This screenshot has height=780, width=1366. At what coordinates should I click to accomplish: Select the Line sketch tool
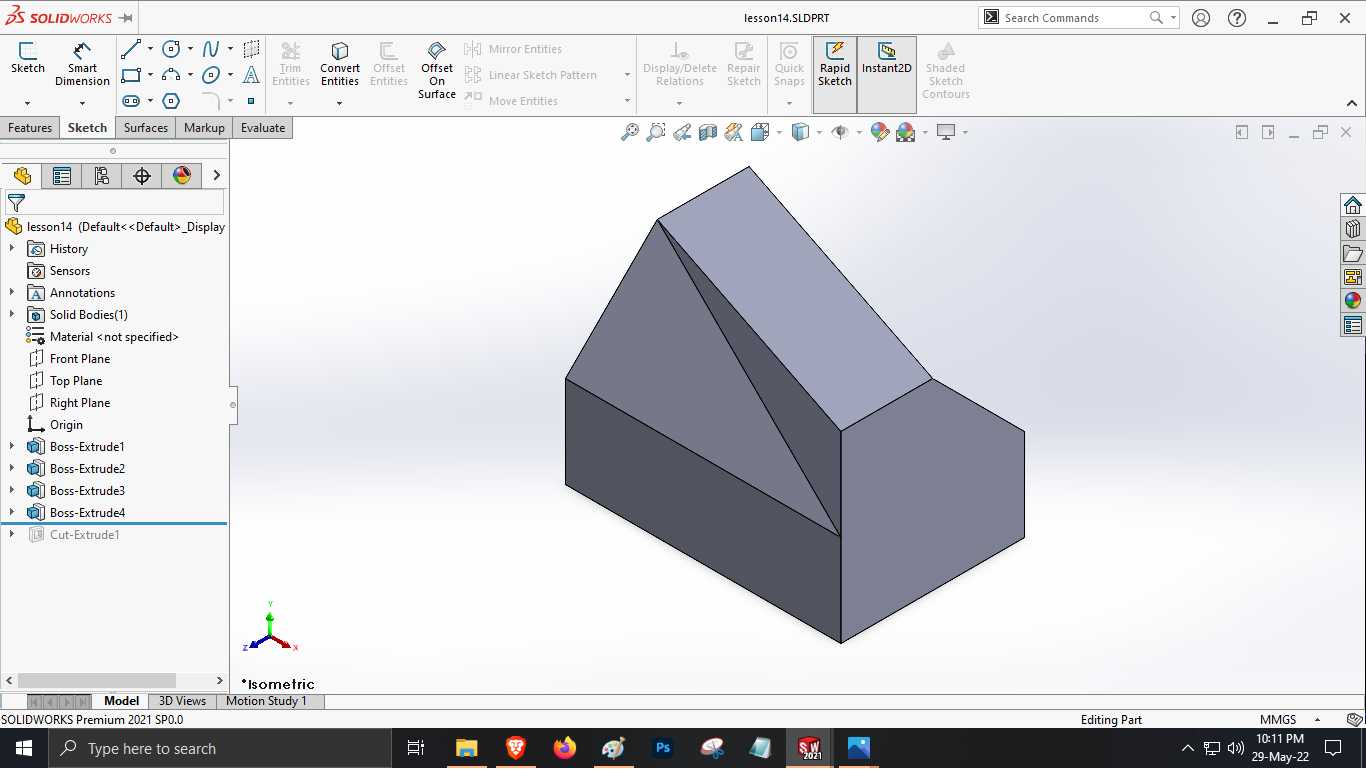point(131,49)
